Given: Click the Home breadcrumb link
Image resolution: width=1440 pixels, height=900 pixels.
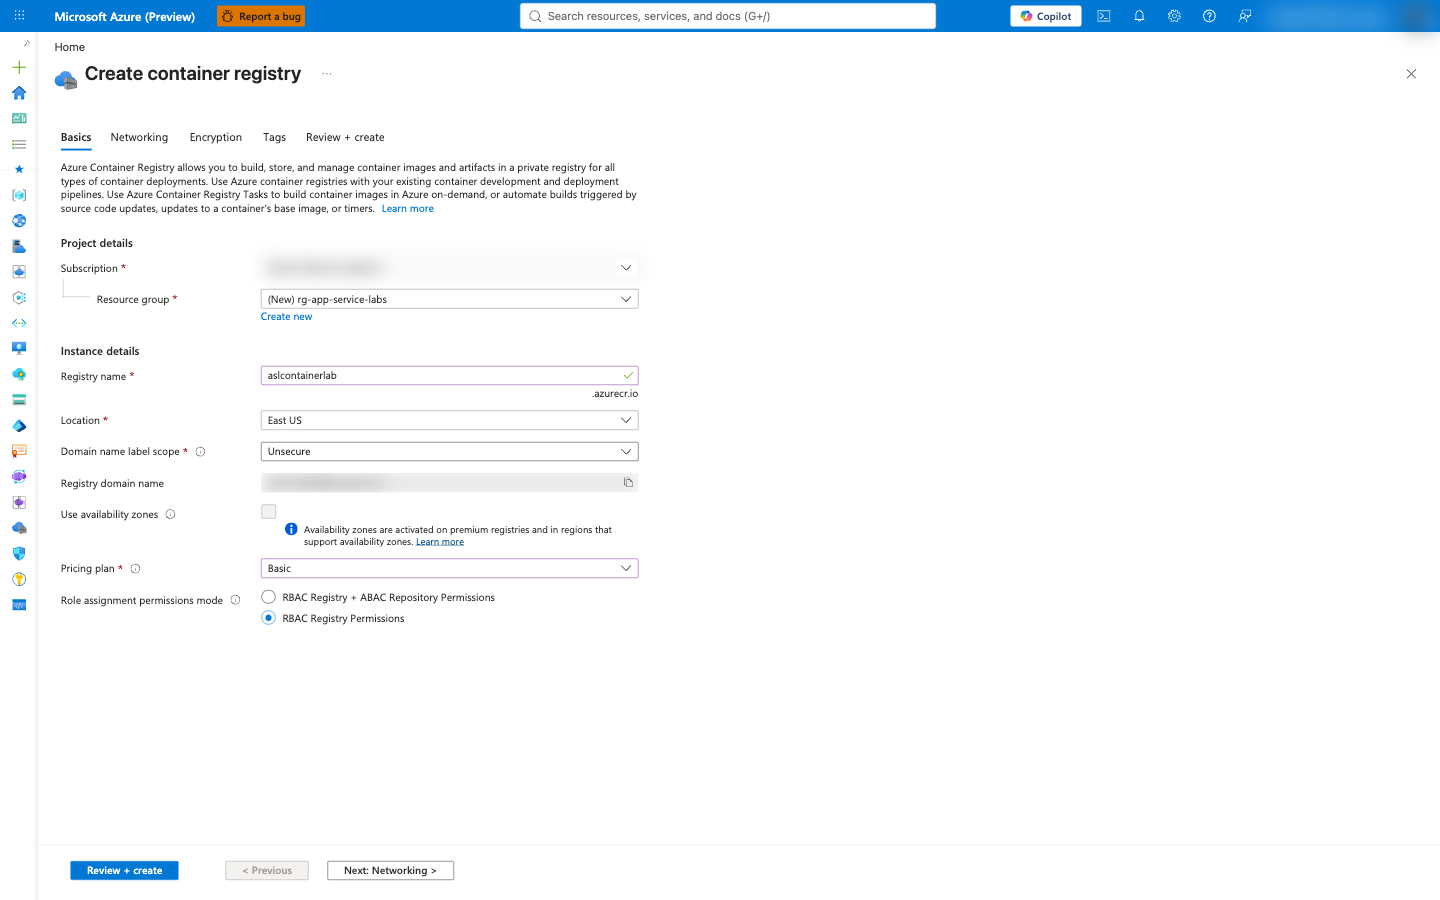Looking at the screenshot, I should [69, 47].
